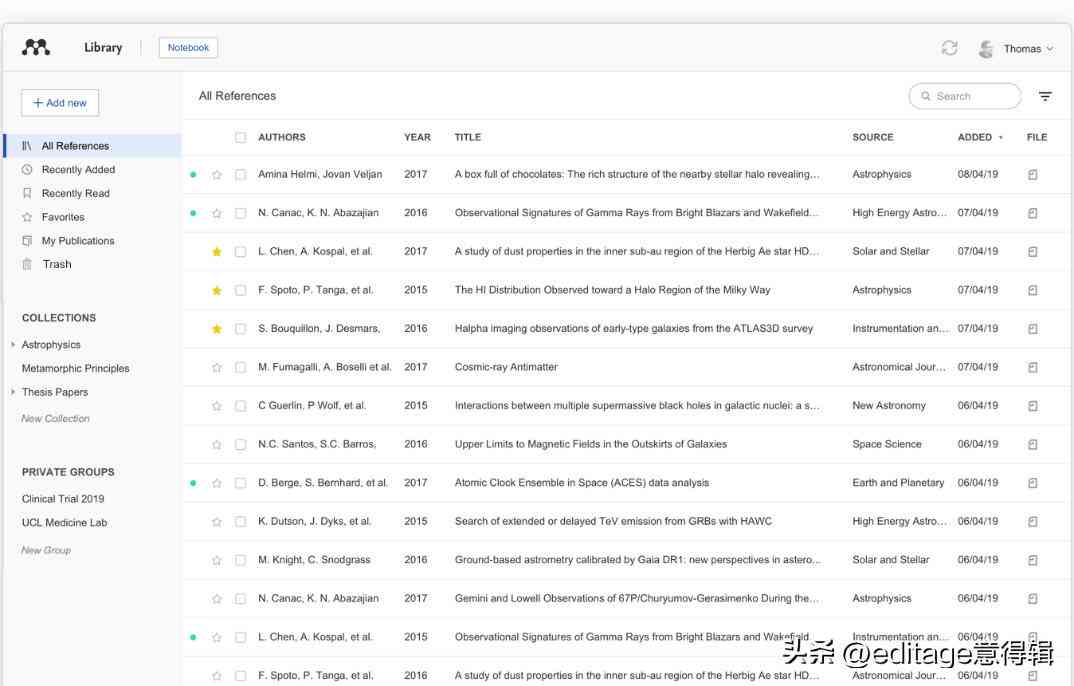Star the D. Berge reference
The height and width of the screenshot is (686, 1074).
[x=217, y=483]
